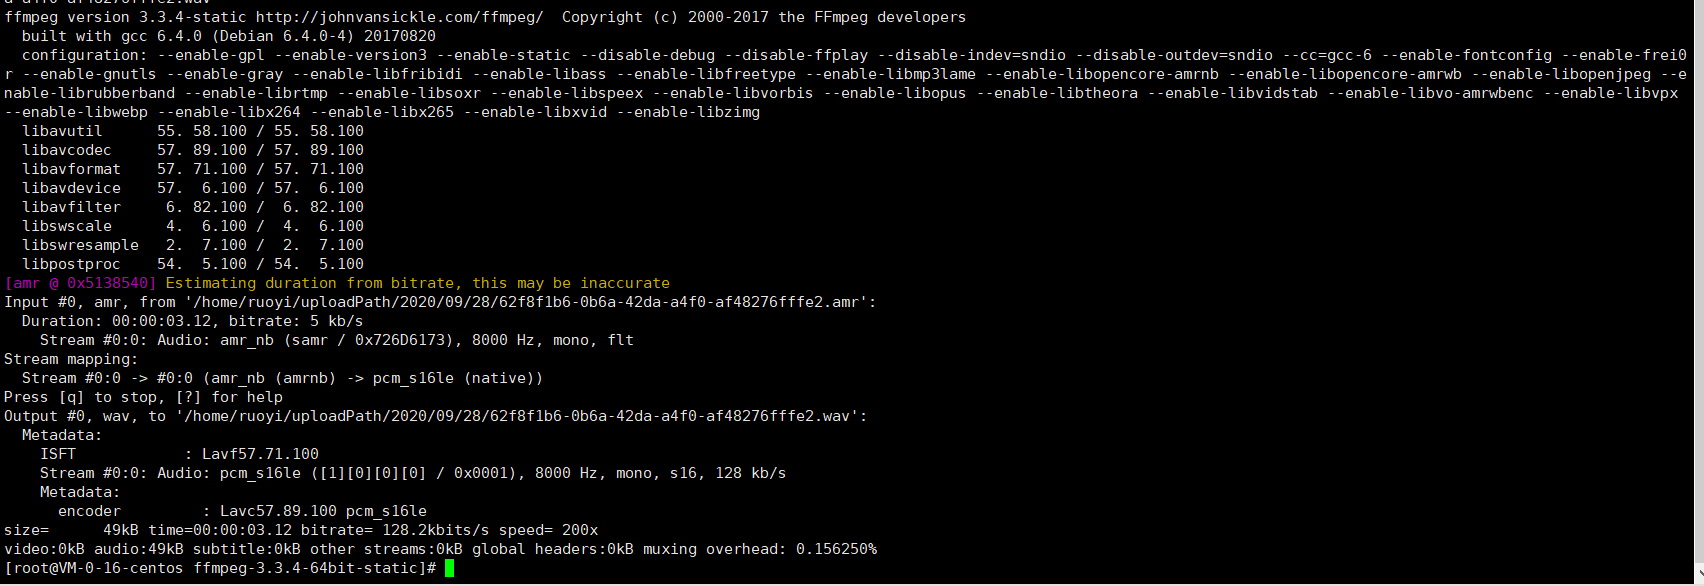This screenshot has width=1704, height=586.
Task: Click the 'libavdevice' version row
Action: click(193, 188)
